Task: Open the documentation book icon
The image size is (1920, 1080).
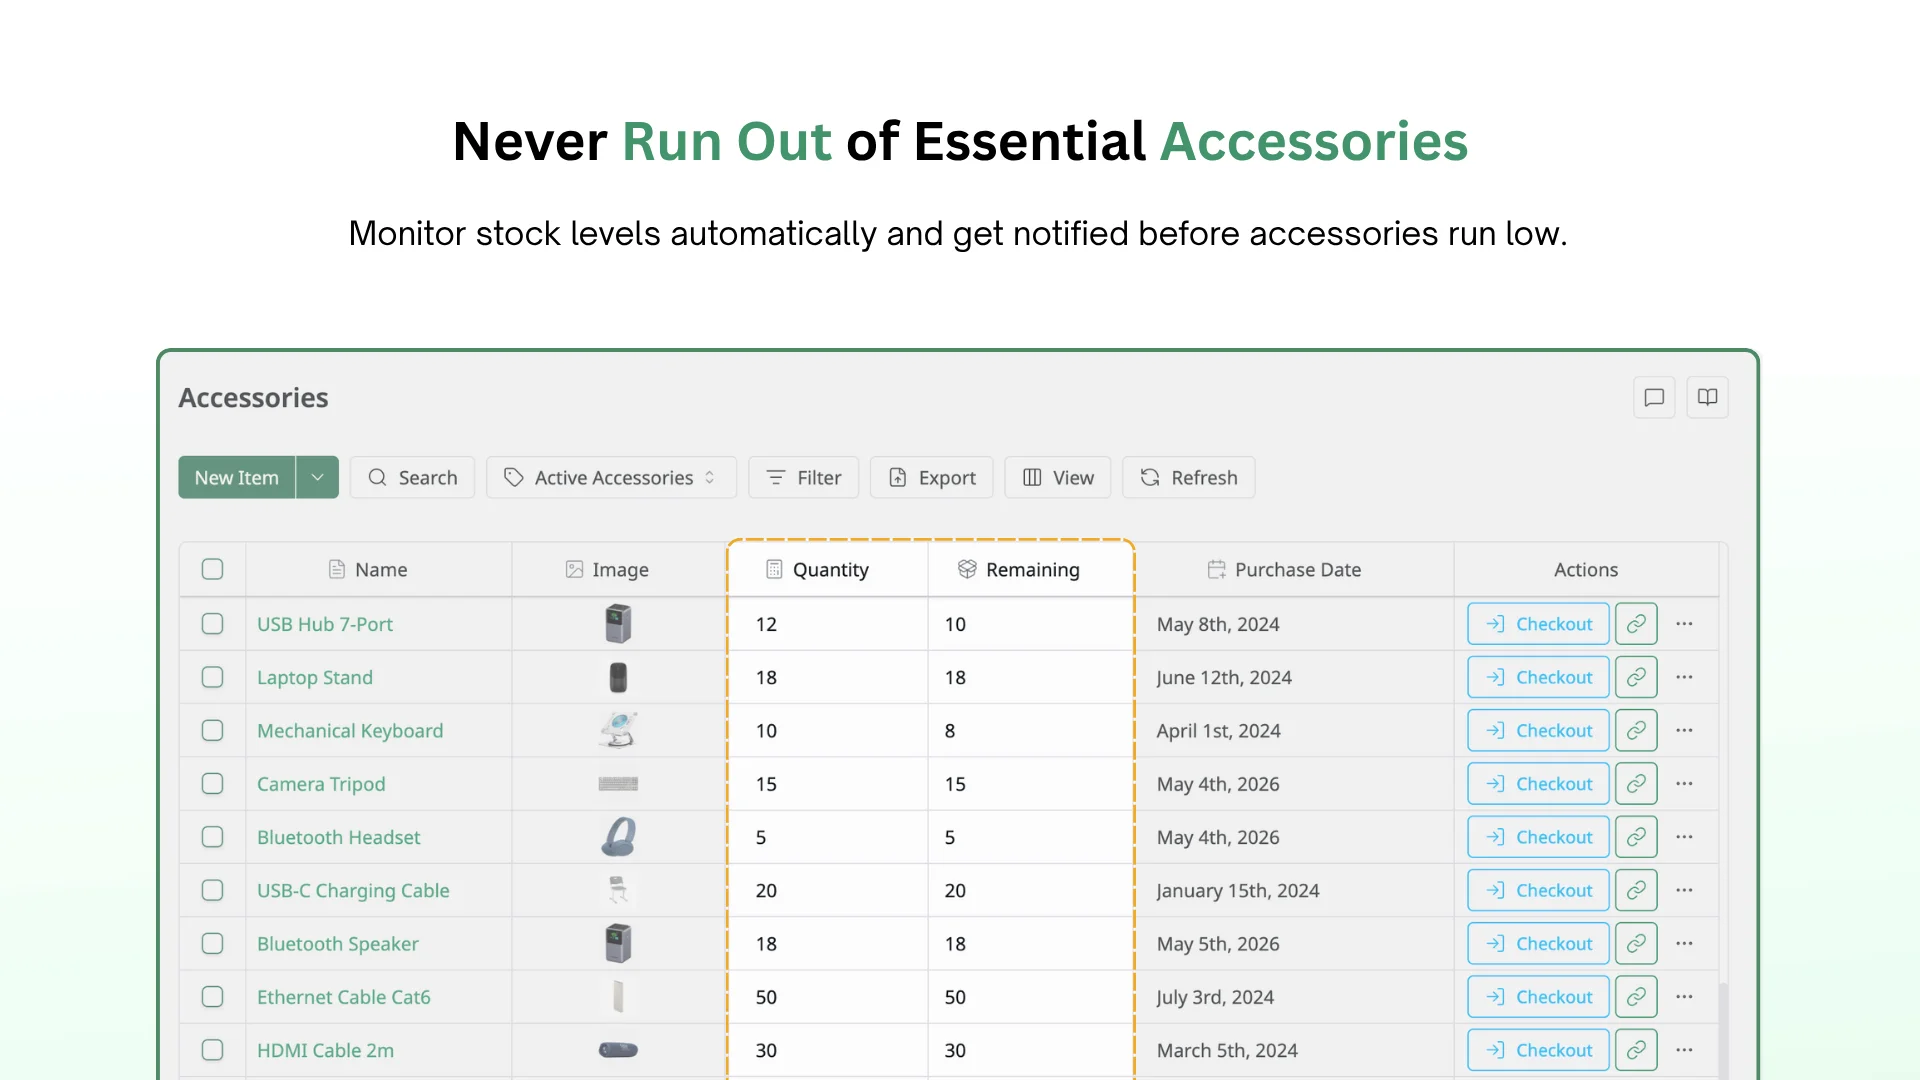Action: tap(1708, 397)
